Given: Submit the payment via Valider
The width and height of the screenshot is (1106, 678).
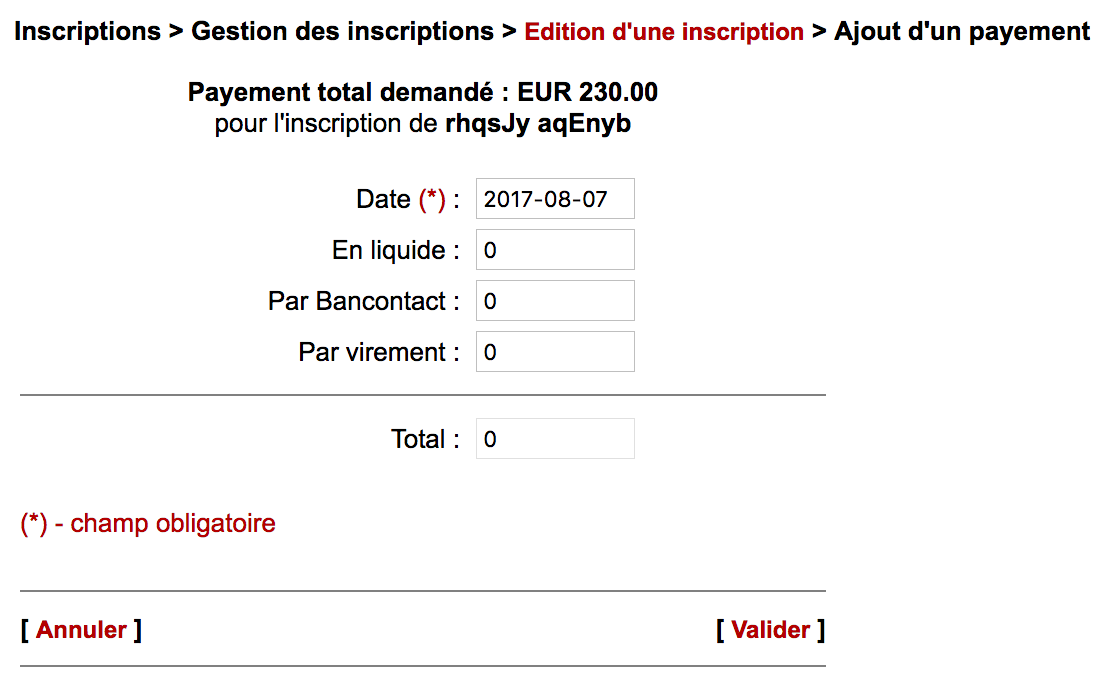Looking at the screenshot, I should click(770, 630).
